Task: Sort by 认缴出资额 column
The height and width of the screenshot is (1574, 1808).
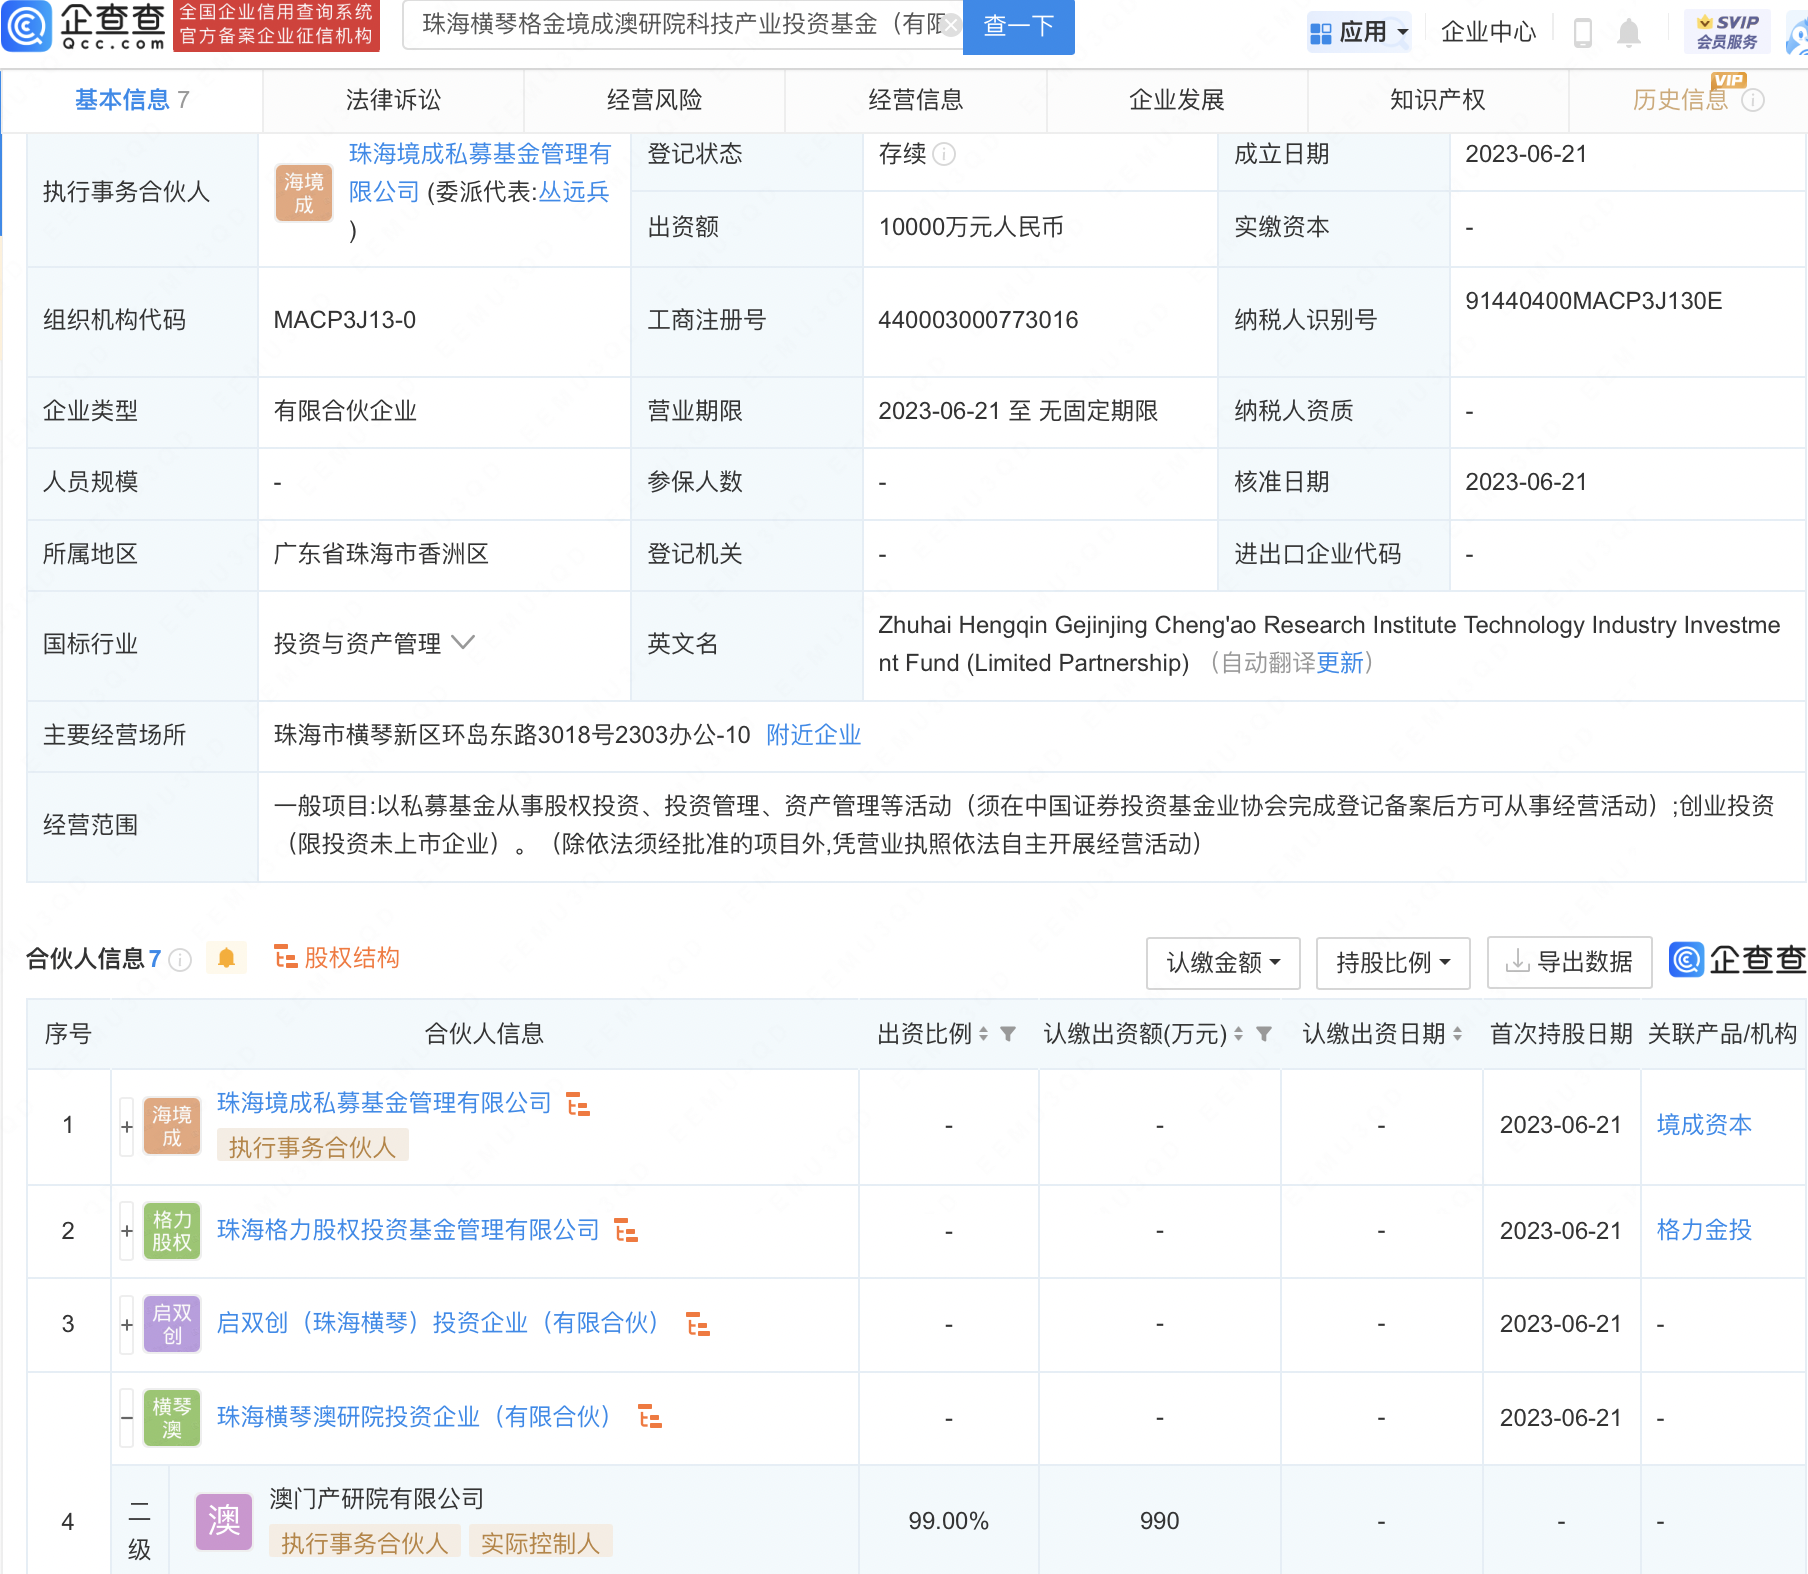Action: pos(1238,1034)
